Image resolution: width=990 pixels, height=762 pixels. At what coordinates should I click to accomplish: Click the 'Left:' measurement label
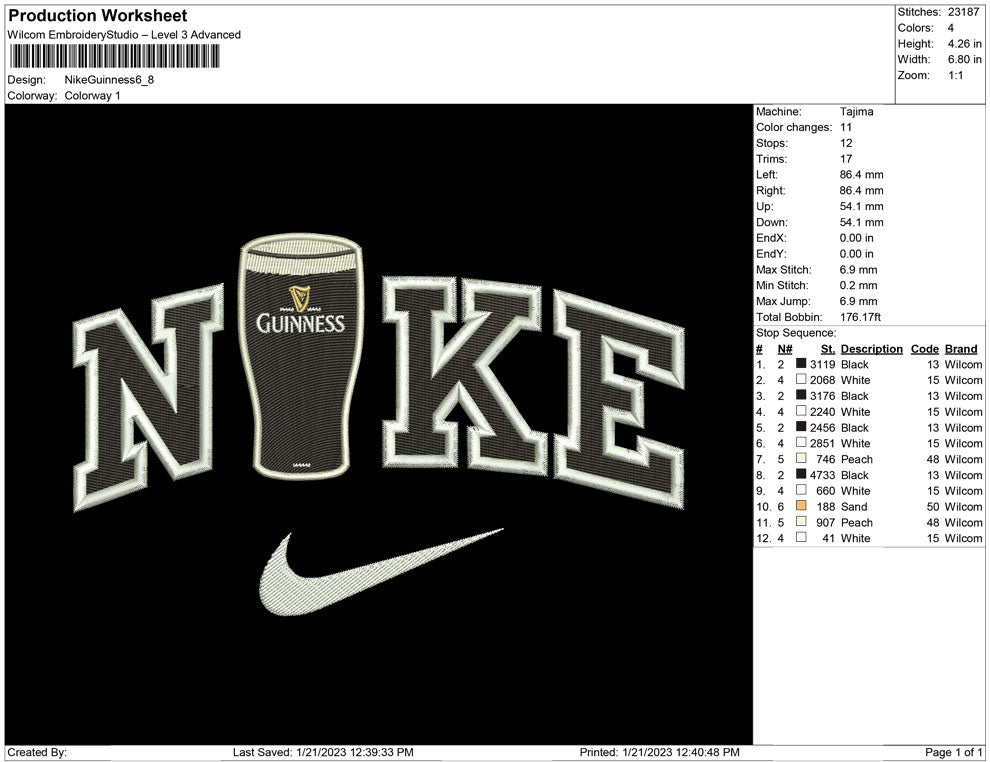pyautogui.click(x=767, y=174)
